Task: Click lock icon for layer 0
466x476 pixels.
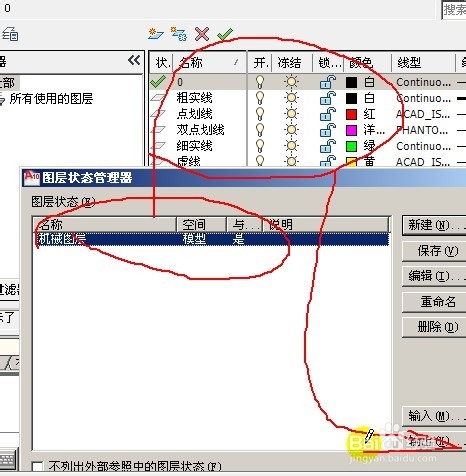Action: tap(328, 82)
